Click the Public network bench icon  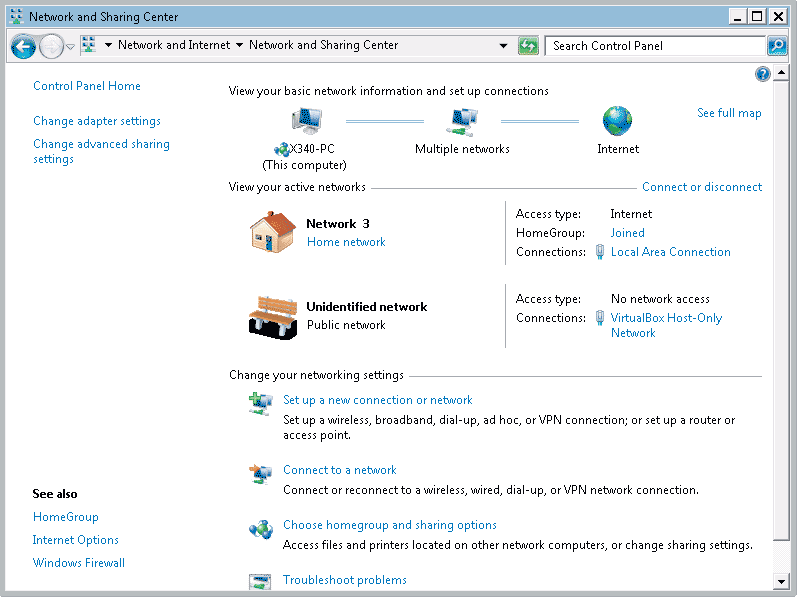272,316
